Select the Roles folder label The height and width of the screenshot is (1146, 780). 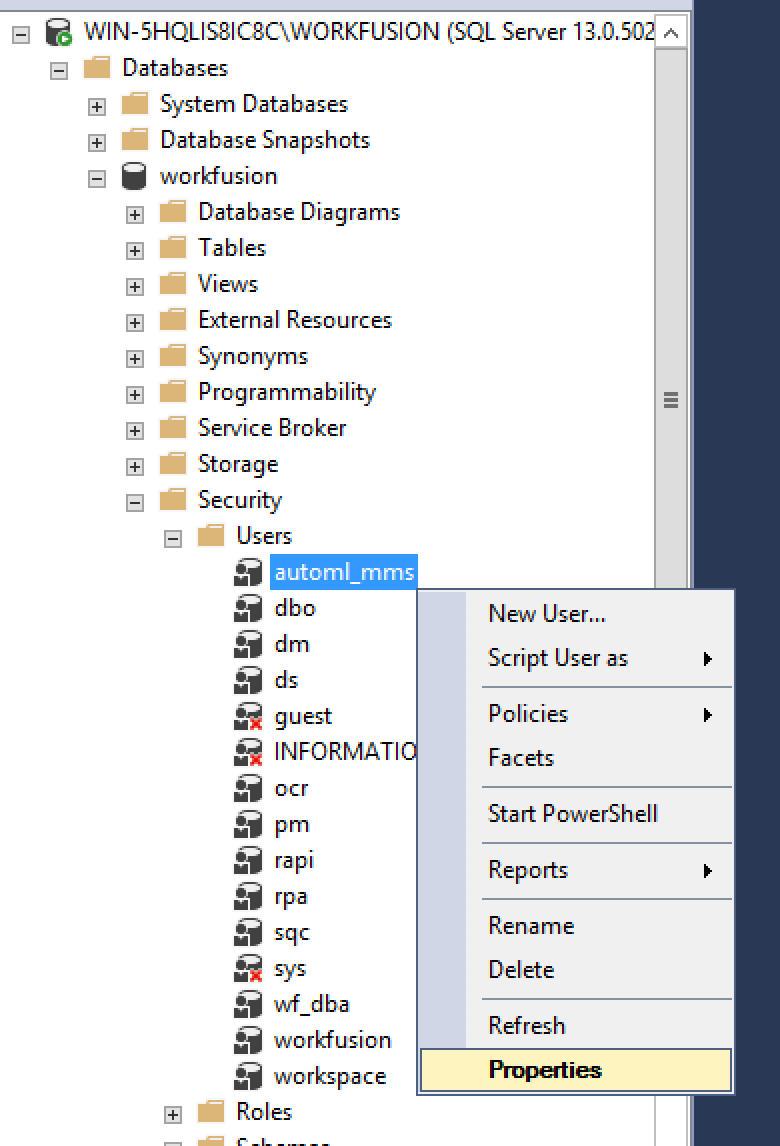tap(264, 1112)
